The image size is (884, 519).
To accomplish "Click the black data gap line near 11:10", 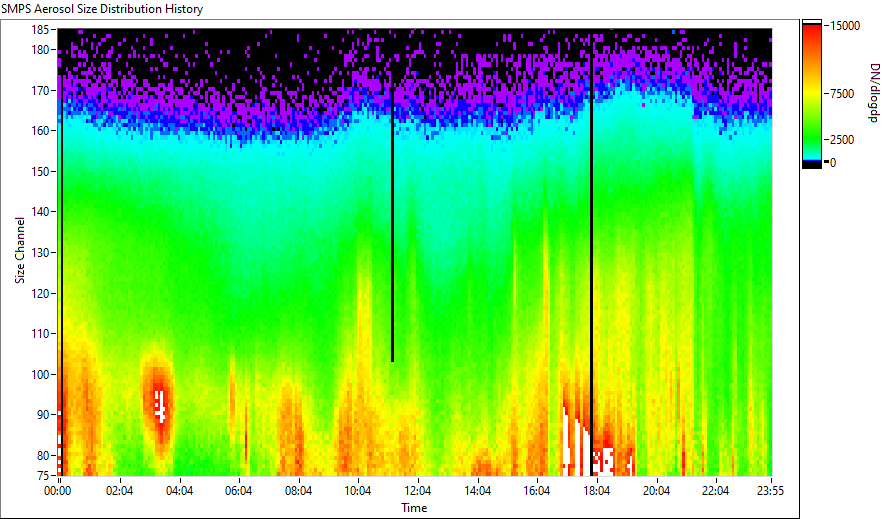I will pyautogui.click(x=392, y=223).
